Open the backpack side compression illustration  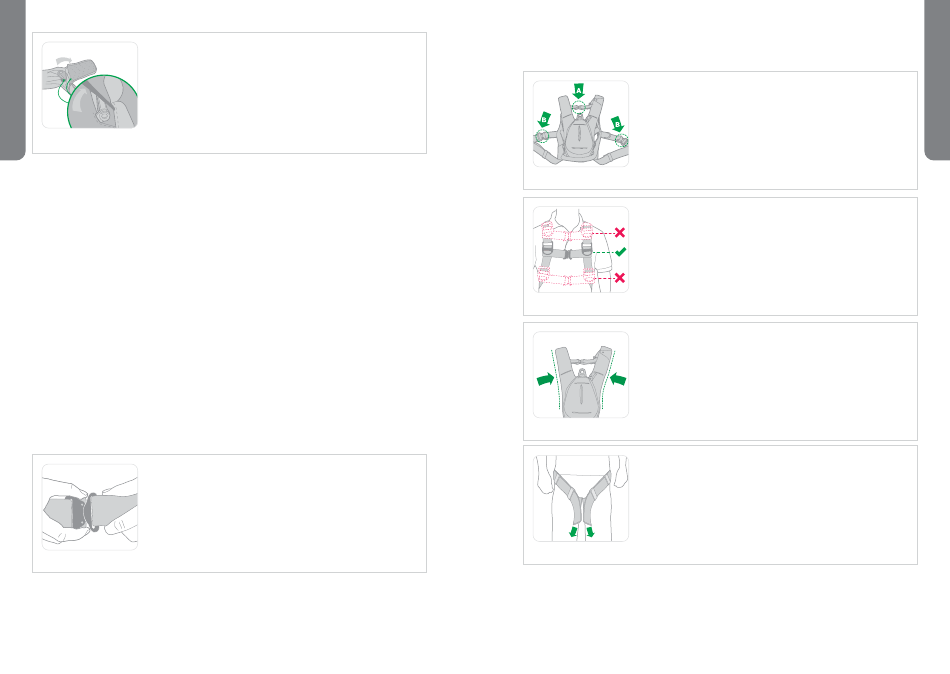[581, 375]
